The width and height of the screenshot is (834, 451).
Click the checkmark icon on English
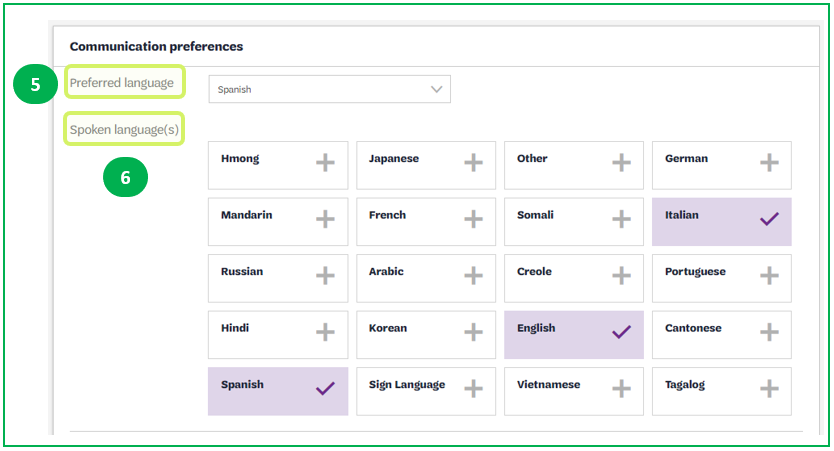tap(621, 332)
